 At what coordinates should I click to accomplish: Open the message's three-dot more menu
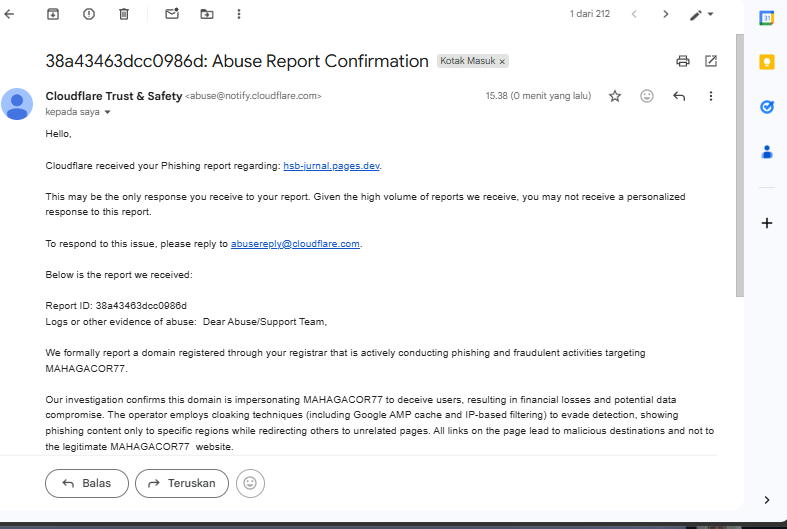pyautogui.click(x=711, y=96)
